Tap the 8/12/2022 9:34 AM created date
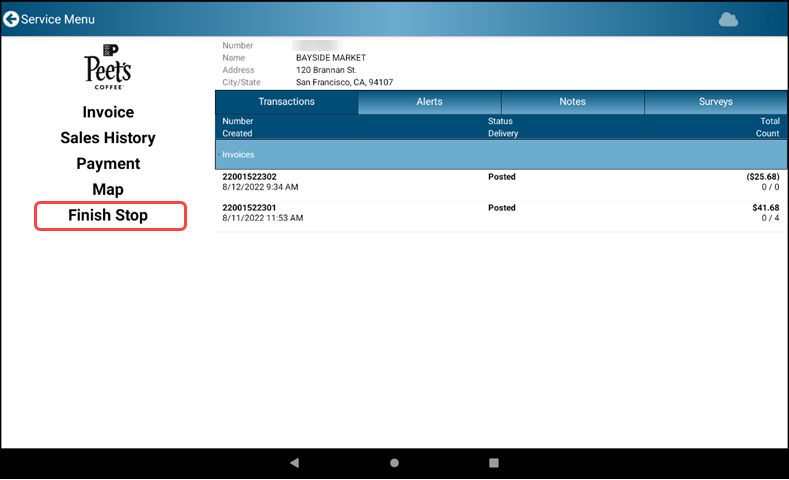789x480 pixels. (x=260, y=187)
